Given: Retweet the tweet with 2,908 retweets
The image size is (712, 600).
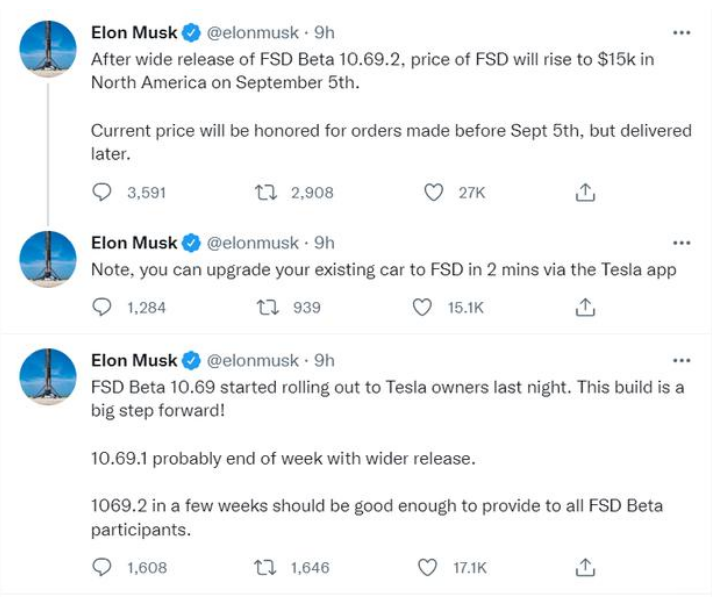Looking at the screenshot, I should 267,193.
